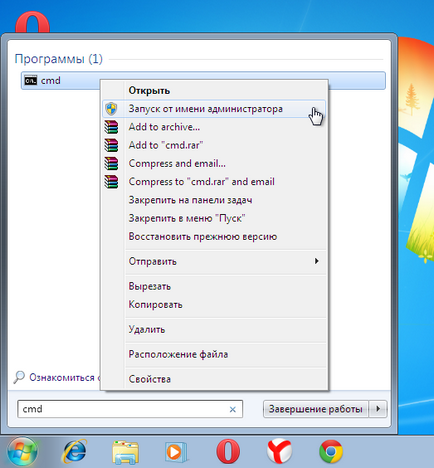Open Yandex browser taskbar icon
The width and height of the screenshot is (434, 468).
[279, 451]
